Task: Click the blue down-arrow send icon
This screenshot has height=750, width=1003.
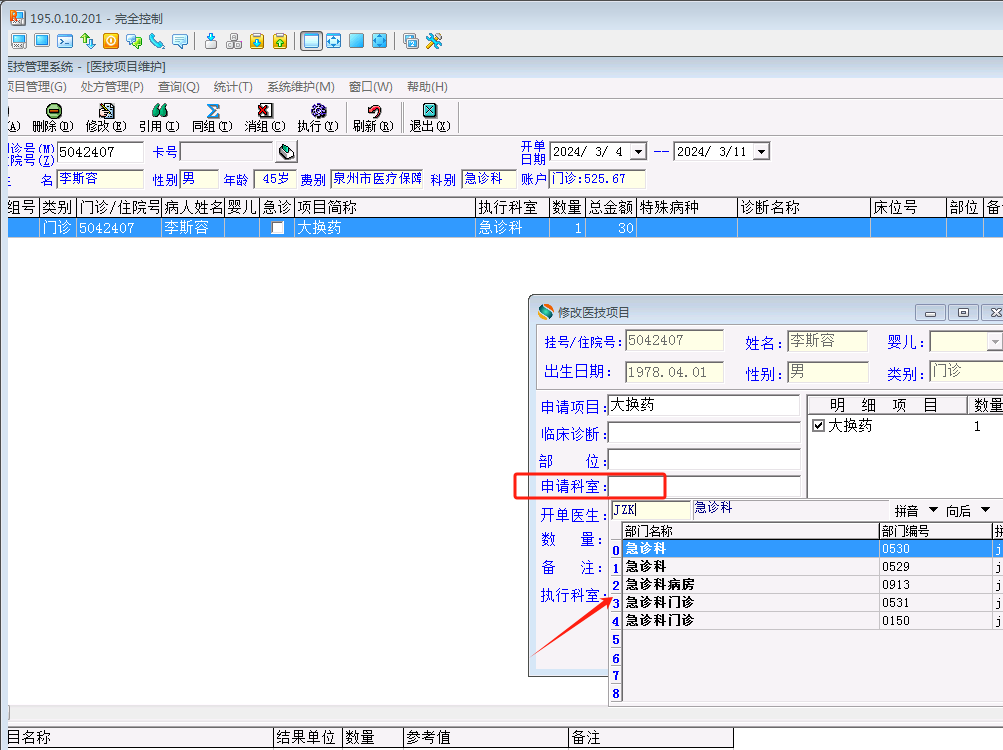Action: (210, 42)
